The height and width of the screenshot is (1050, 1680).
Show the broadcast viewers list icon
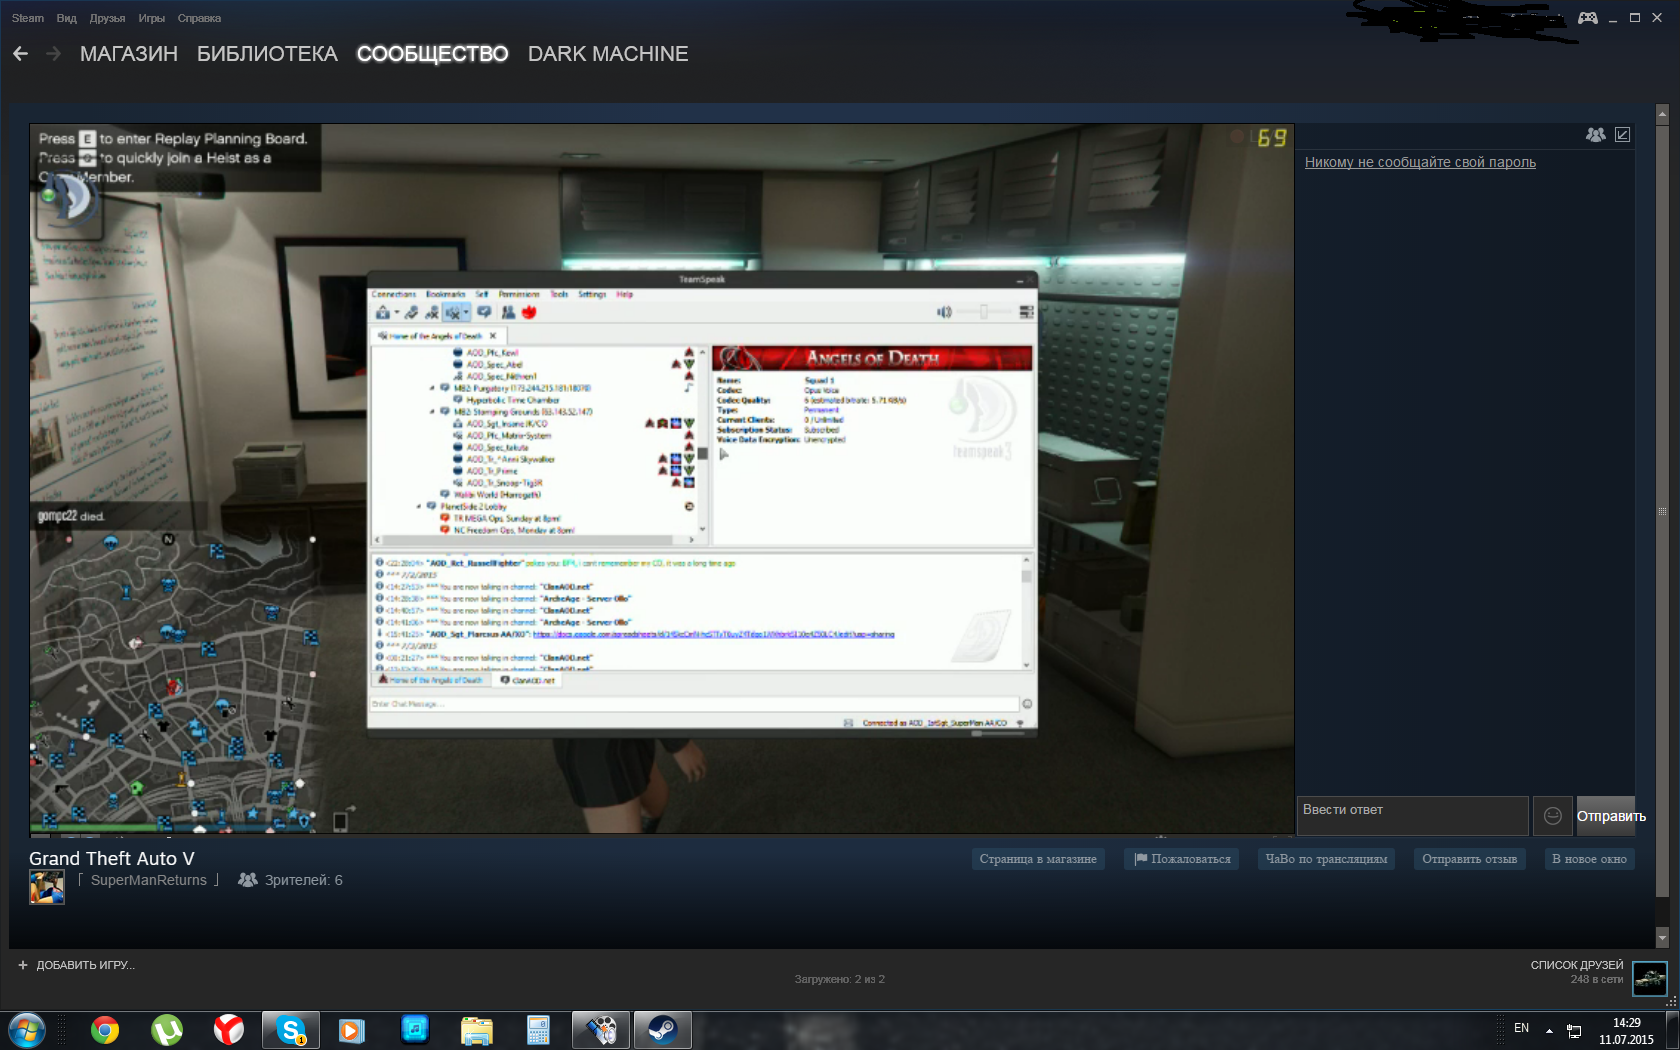coord(1596,135)
